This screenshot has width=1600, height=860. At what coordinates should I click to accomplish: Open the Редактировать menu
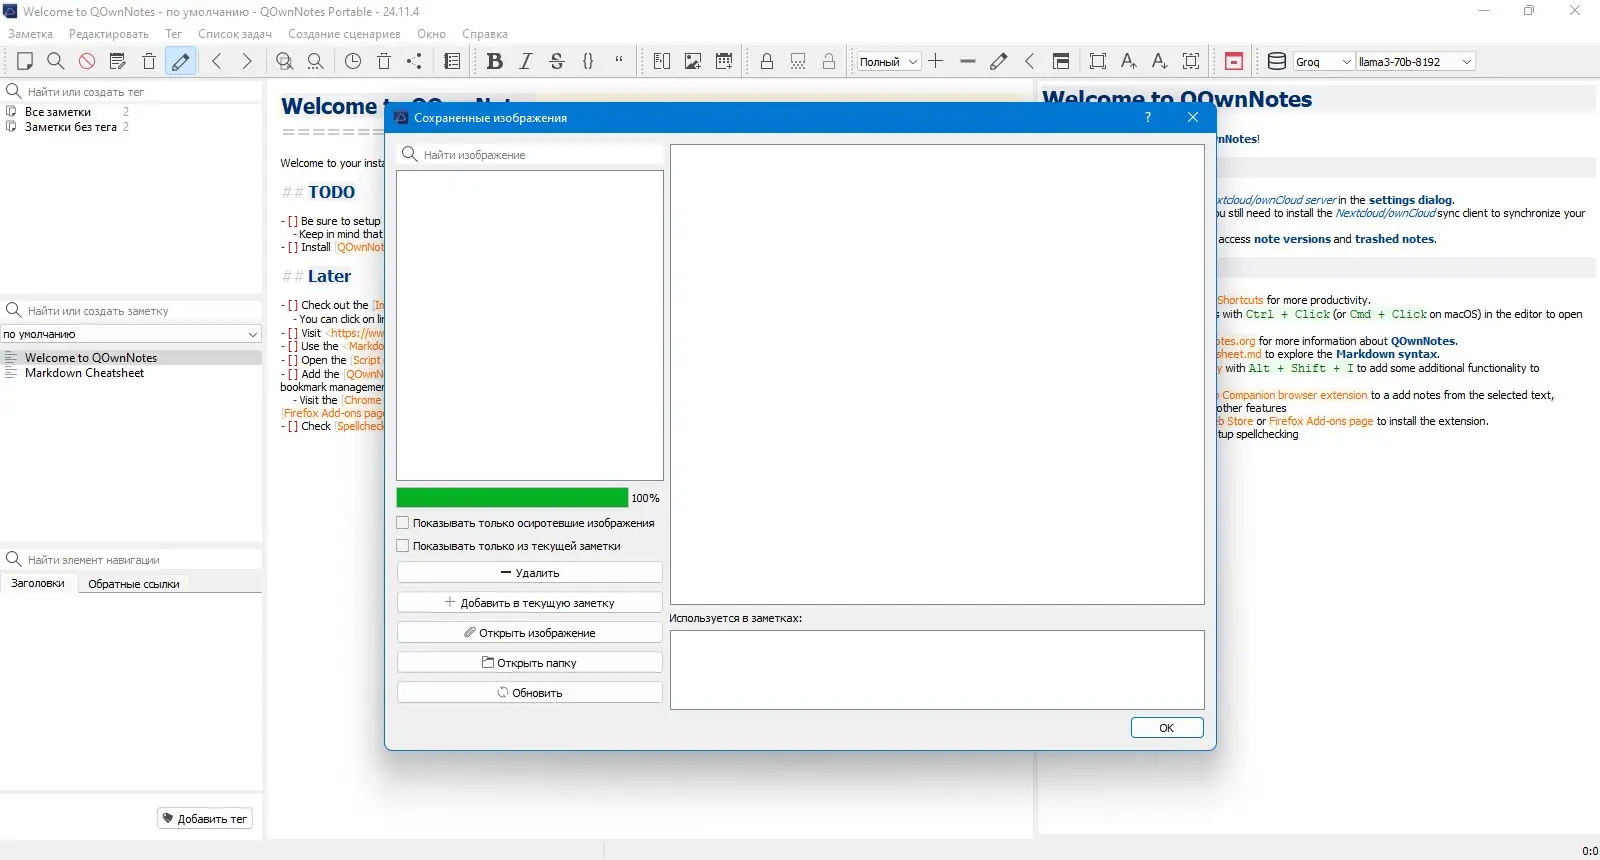coord(109,34)
